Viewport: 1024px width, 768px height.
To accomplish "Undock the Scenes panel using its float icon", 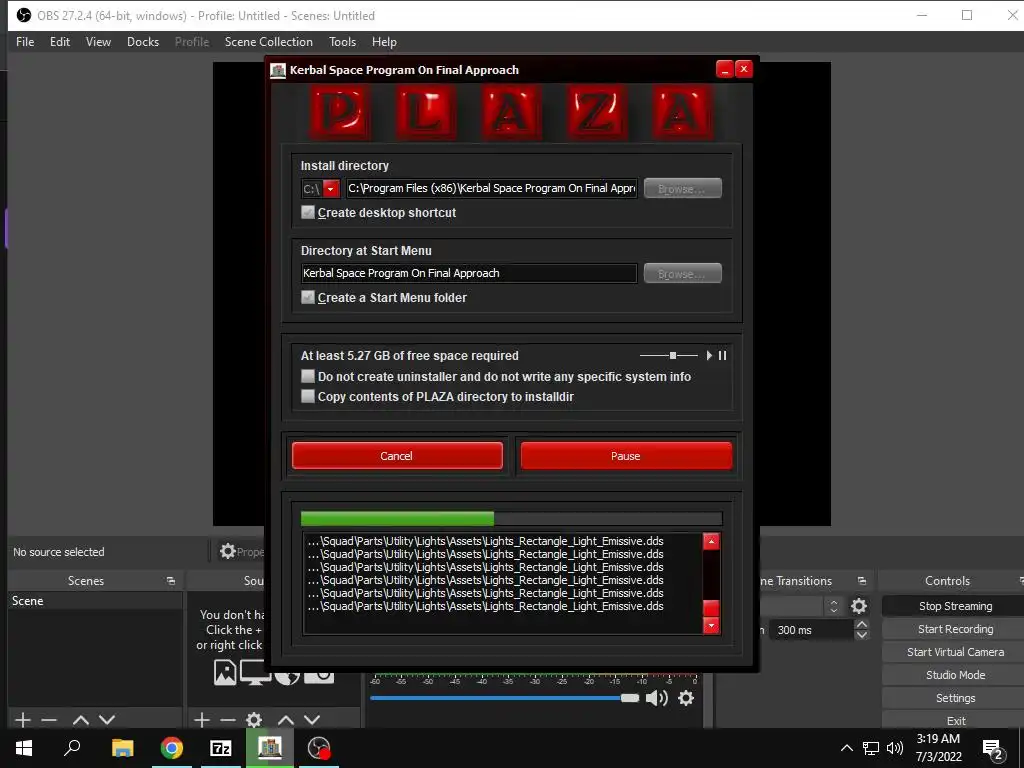I will coord(171,581).
